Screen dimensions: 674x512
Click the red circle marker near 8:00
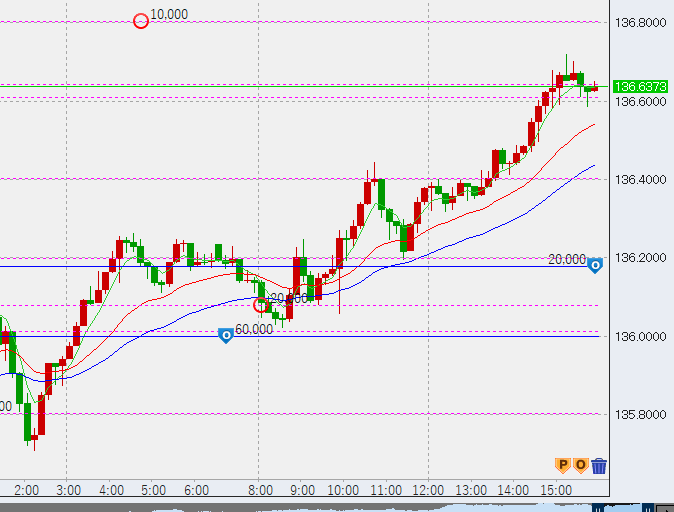(x=261, y=304)
